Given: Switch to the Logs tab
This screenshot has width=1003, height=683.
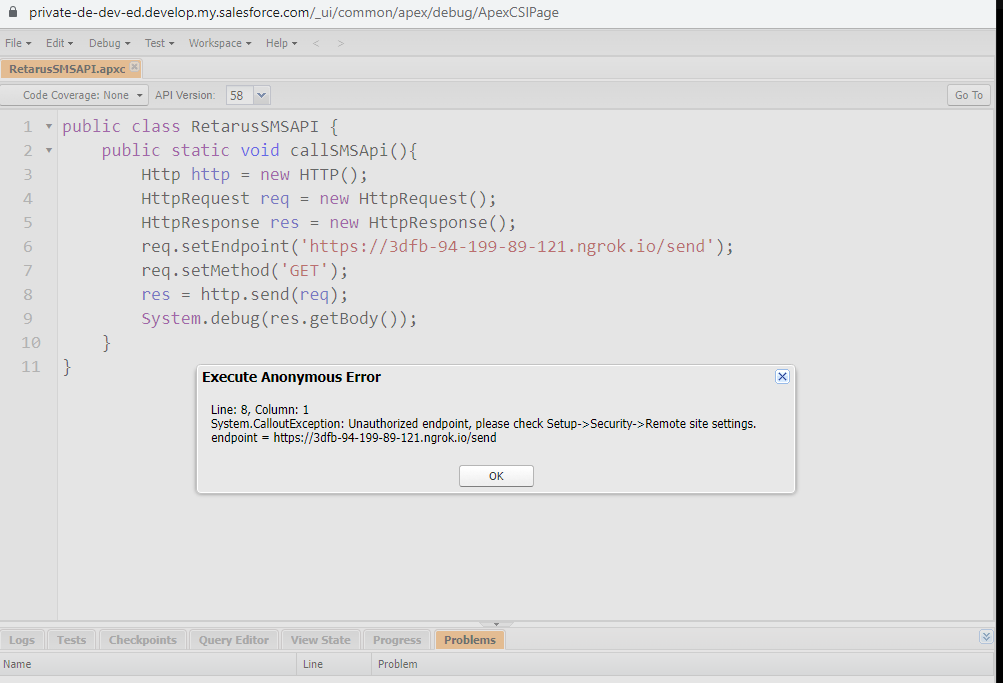Looking at the screenshot, I should [22, 640].
